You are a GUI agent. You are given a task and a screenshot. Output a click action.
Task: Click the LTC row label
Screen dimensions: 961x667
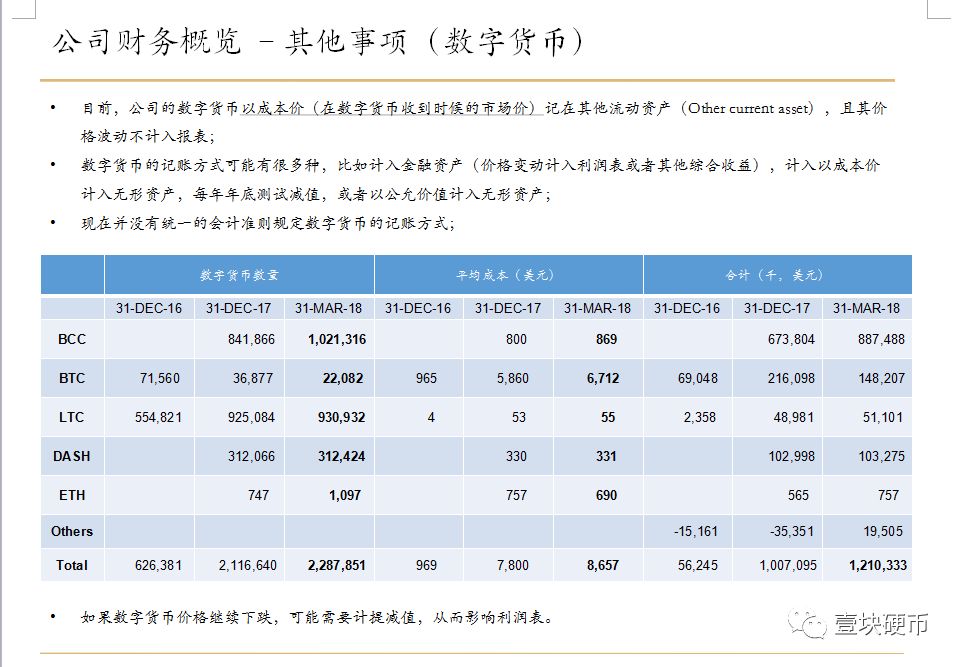click(x=72, y=417)
